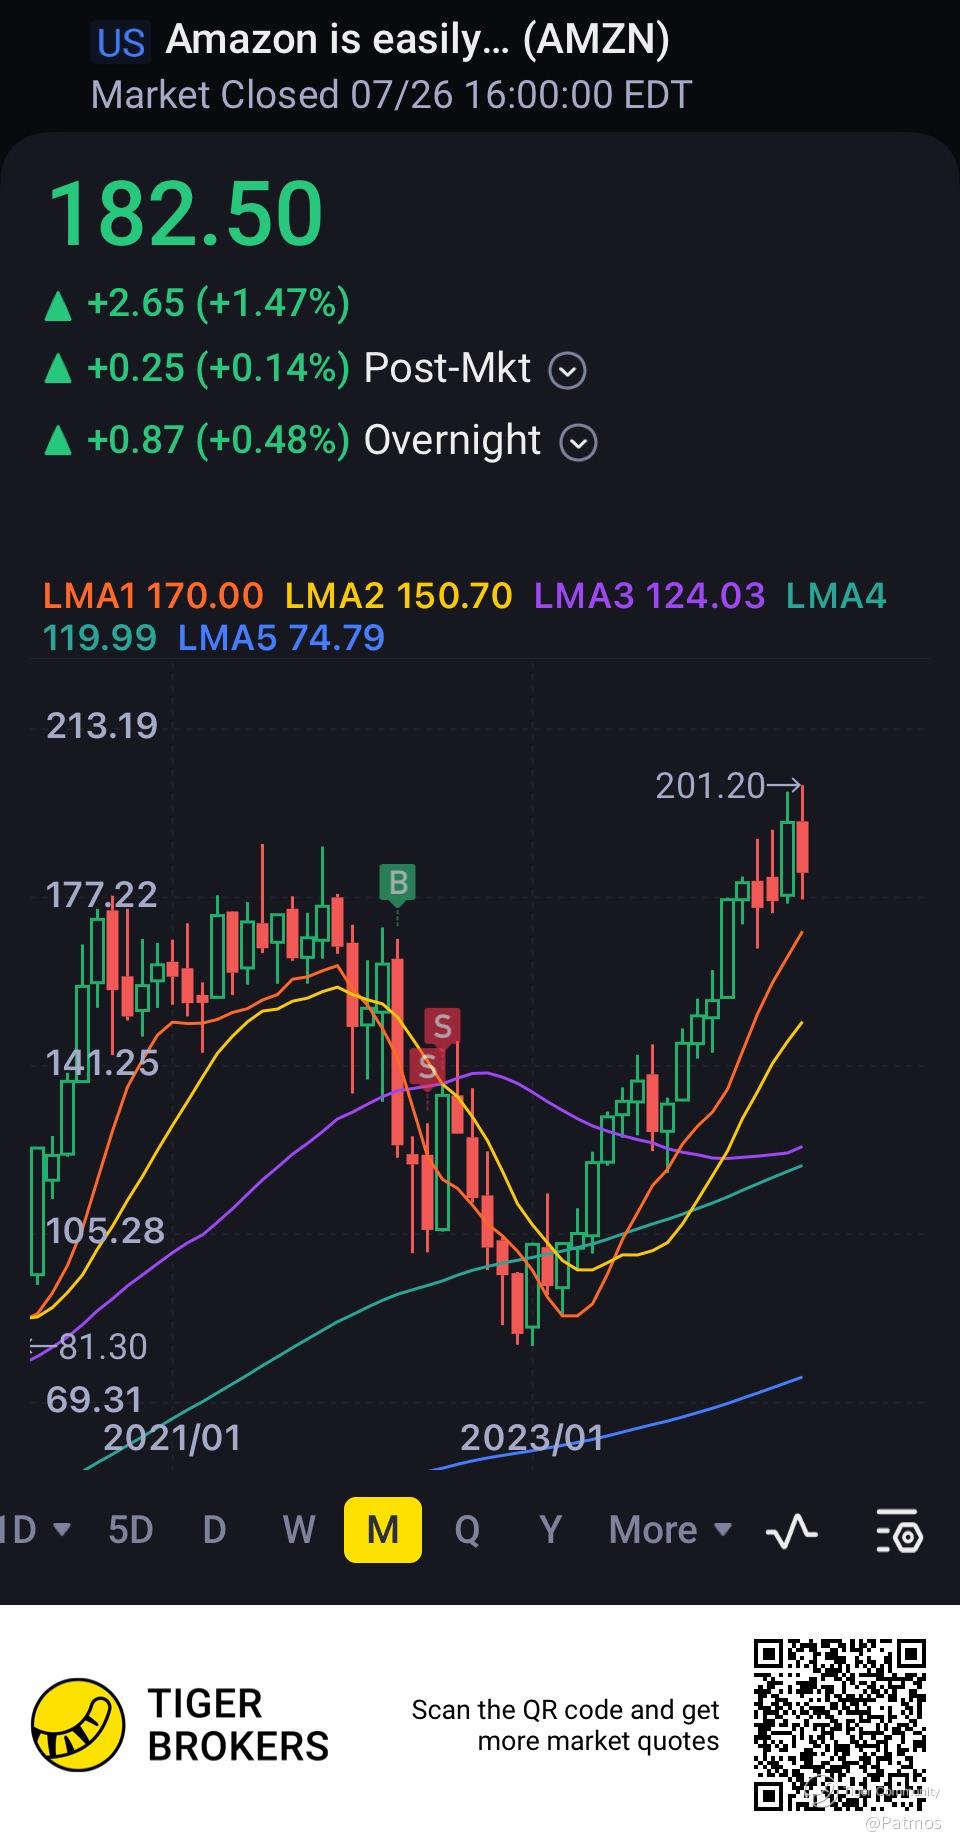Expand the Post-Mkt details chevron
Image resolution: width=960 pixels, height=1845 pixels.
pos(568,371)
